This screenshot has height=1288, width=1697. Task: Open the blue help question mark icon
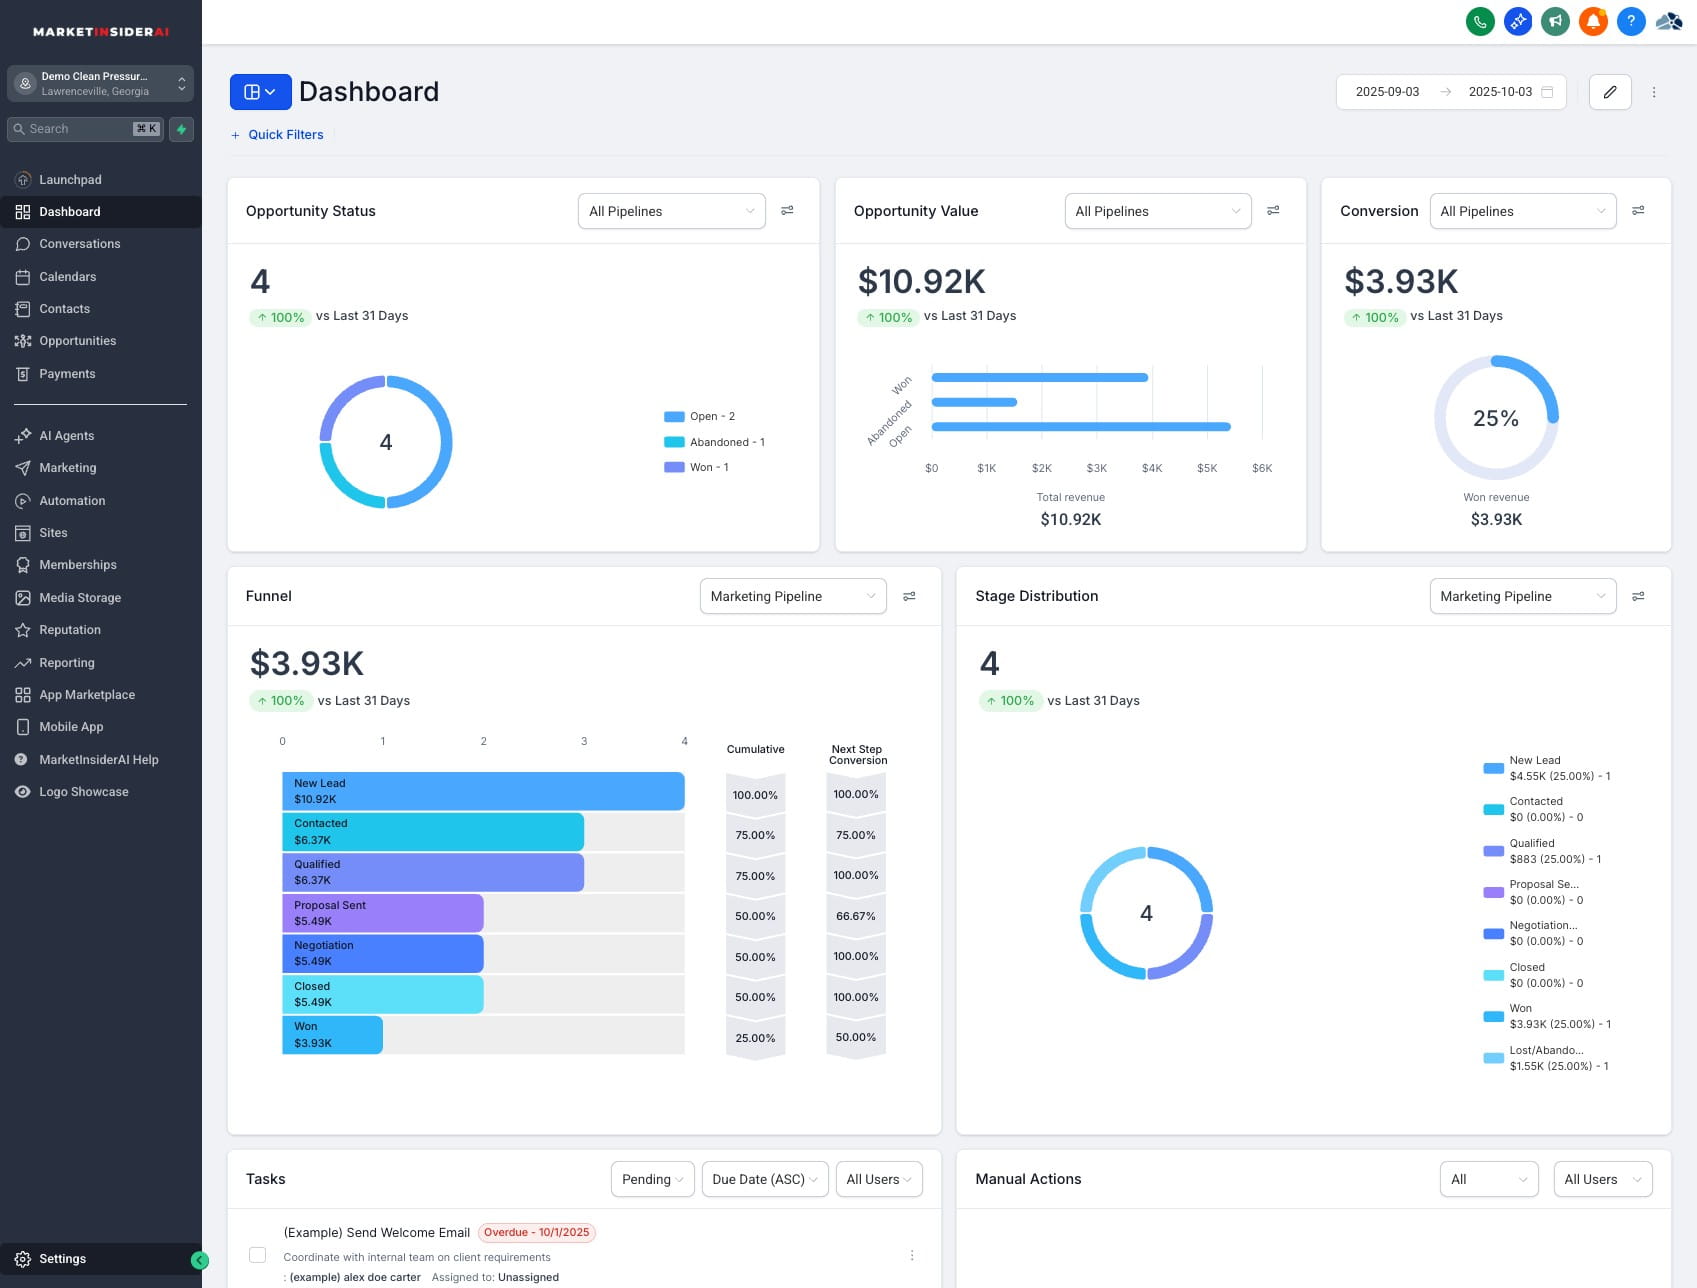coord(1631,21)
